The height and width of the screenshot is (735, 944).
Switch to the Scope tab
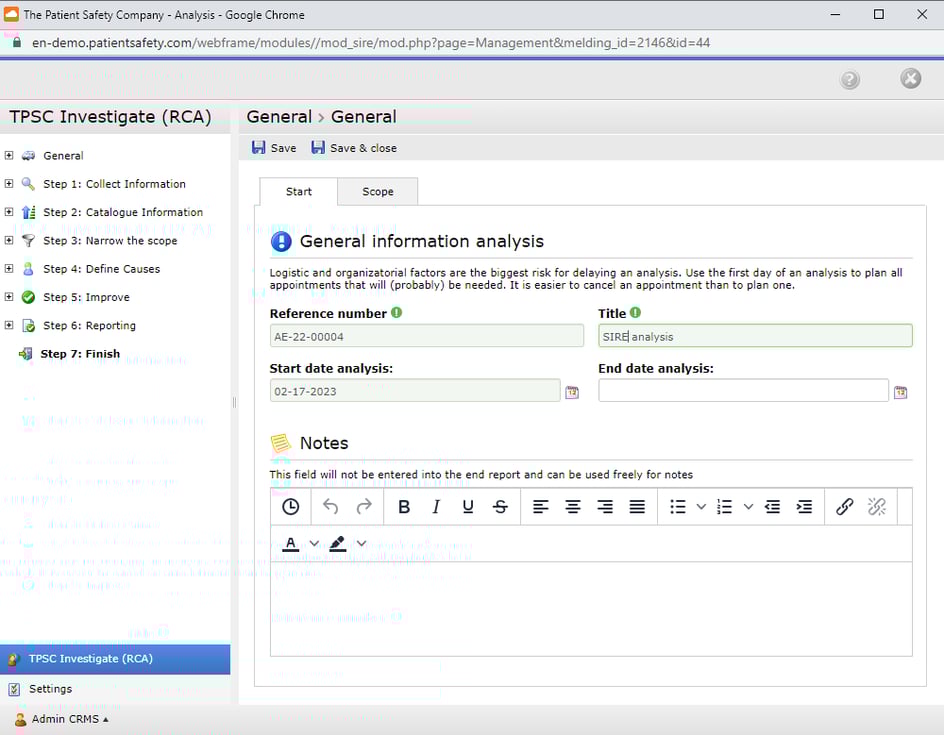[x=377, y=192]
